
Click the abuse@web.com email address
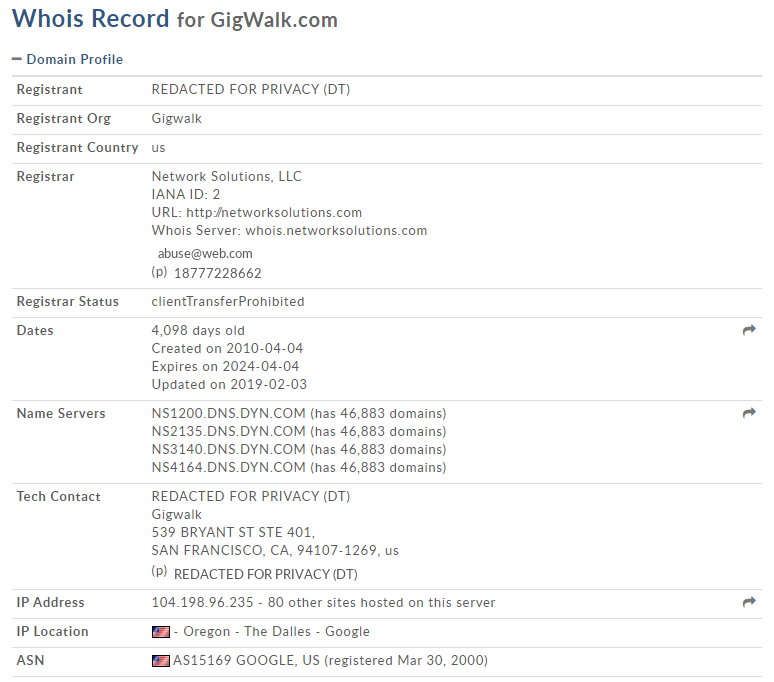click(x=205, y=254)
